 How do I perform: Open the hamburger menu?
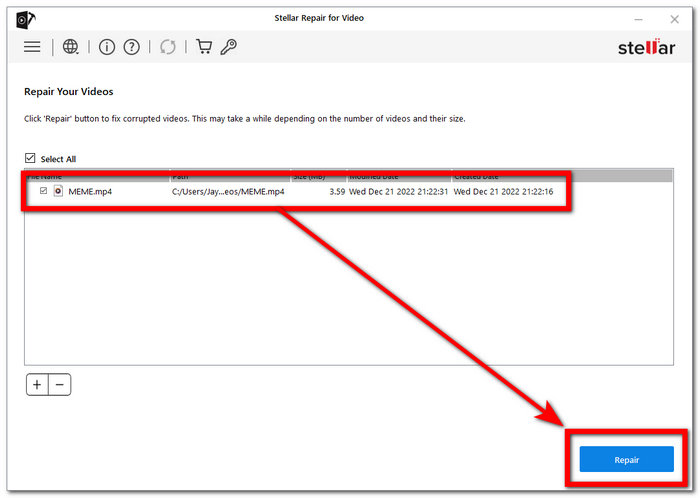point(32,47)
